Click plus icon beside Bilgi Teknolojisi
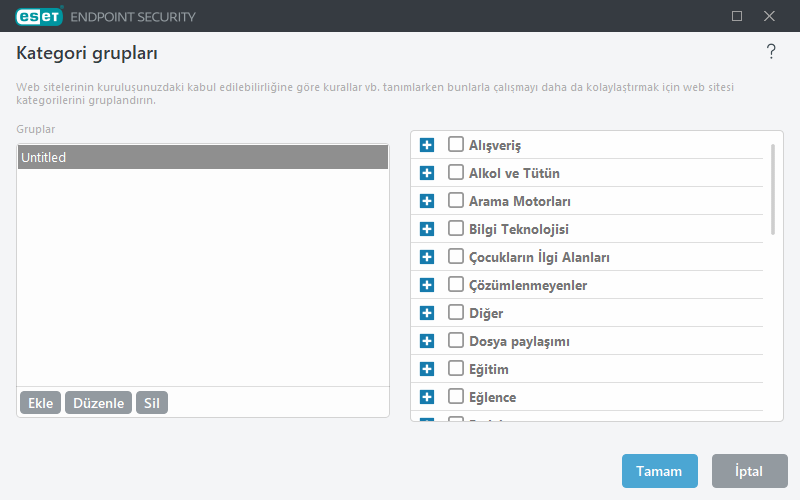This screenshot has width=800, height=500. [427, 229]
